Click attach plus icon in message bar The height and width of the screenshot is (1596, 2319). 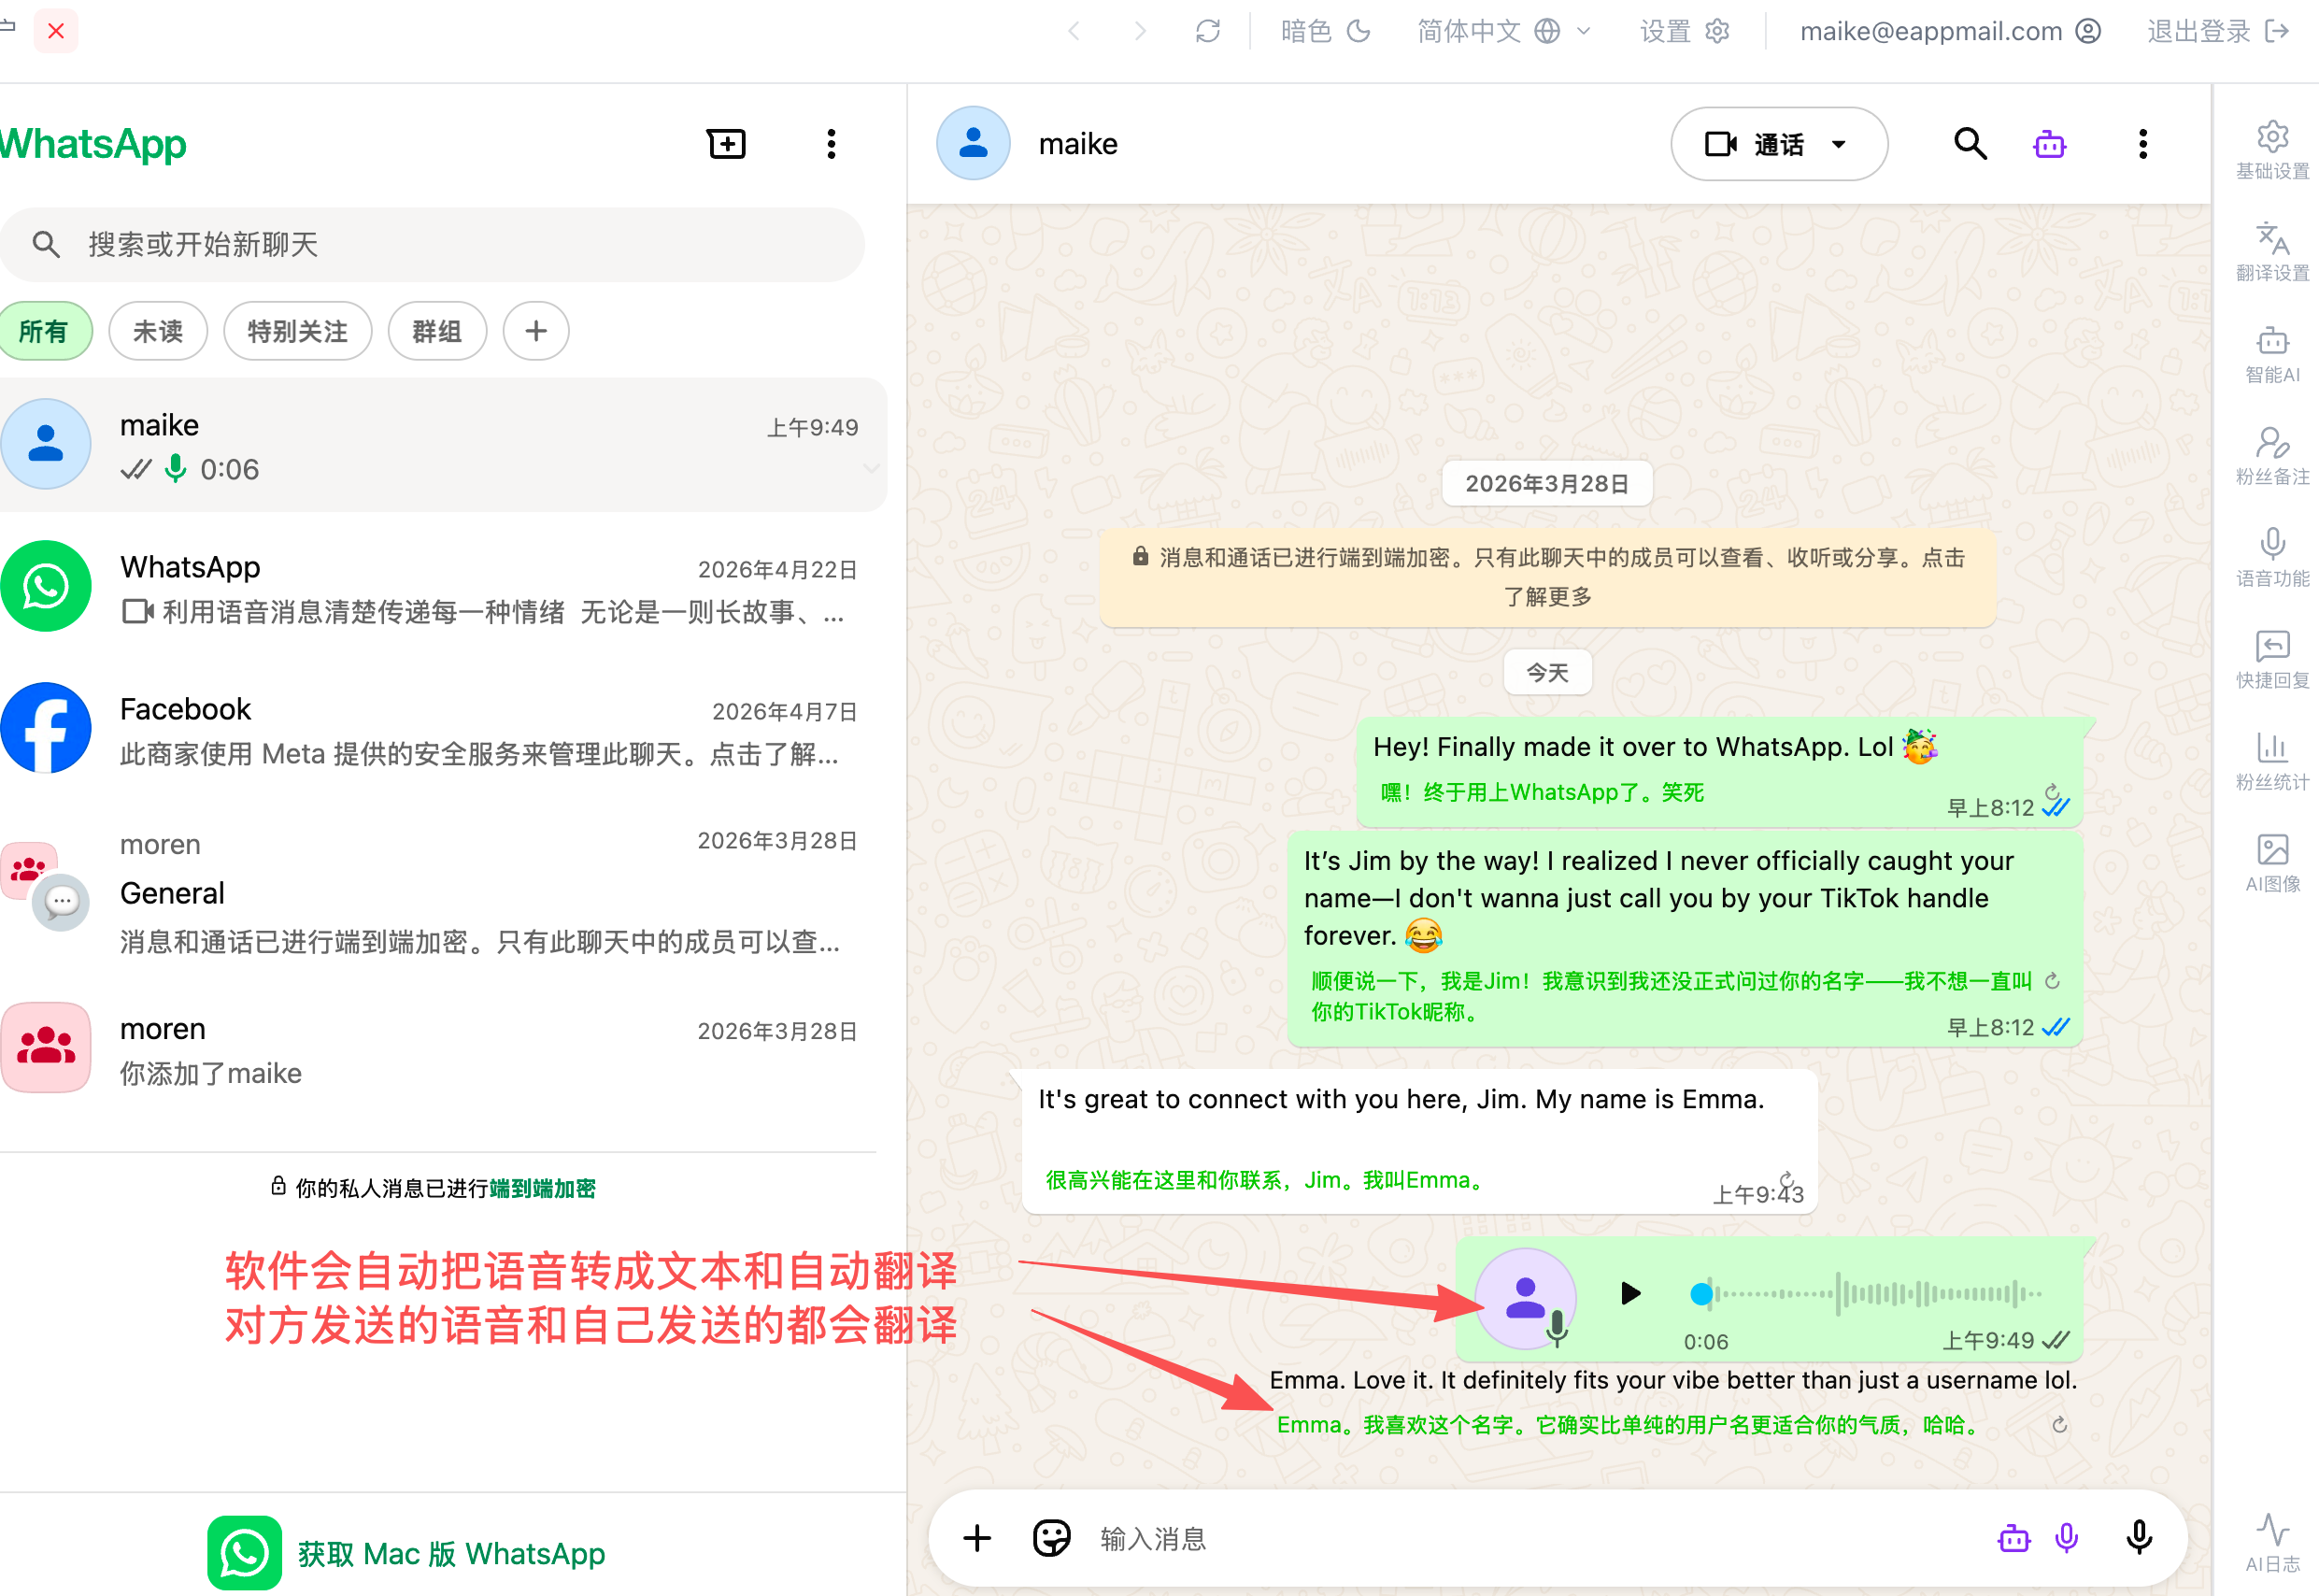point(977,1538)
